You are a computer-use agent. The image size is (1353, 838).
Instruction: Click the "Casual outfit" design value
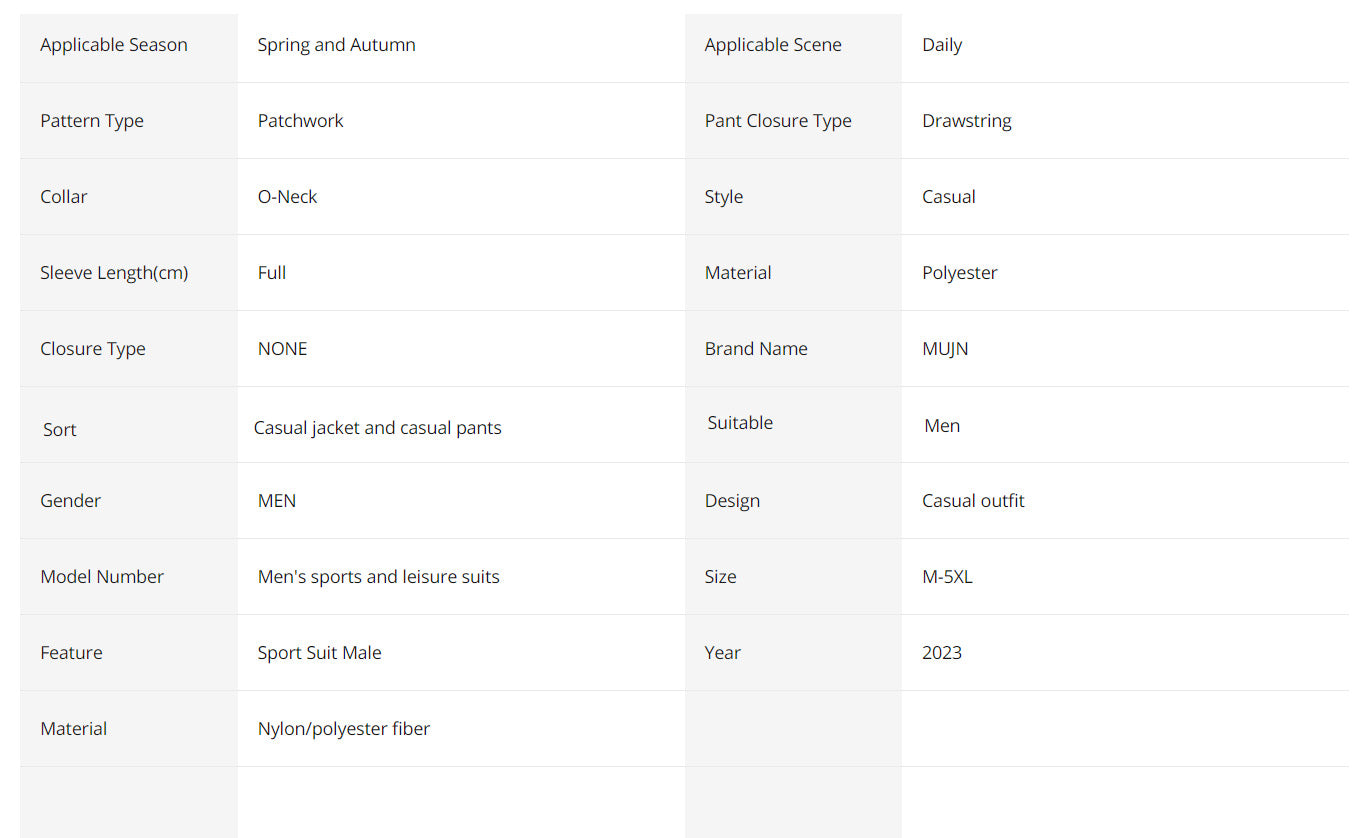pyautogui.click(x=973, y=501)
